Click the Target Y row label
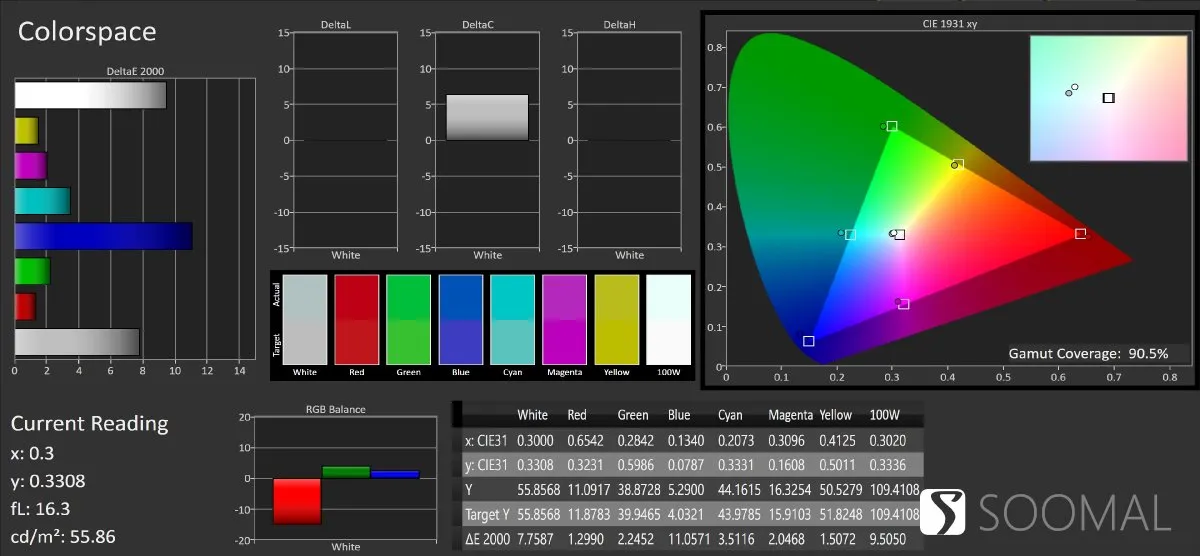Image resolution: width=1200 pixels, height=556 pixels. coord(486,515)
